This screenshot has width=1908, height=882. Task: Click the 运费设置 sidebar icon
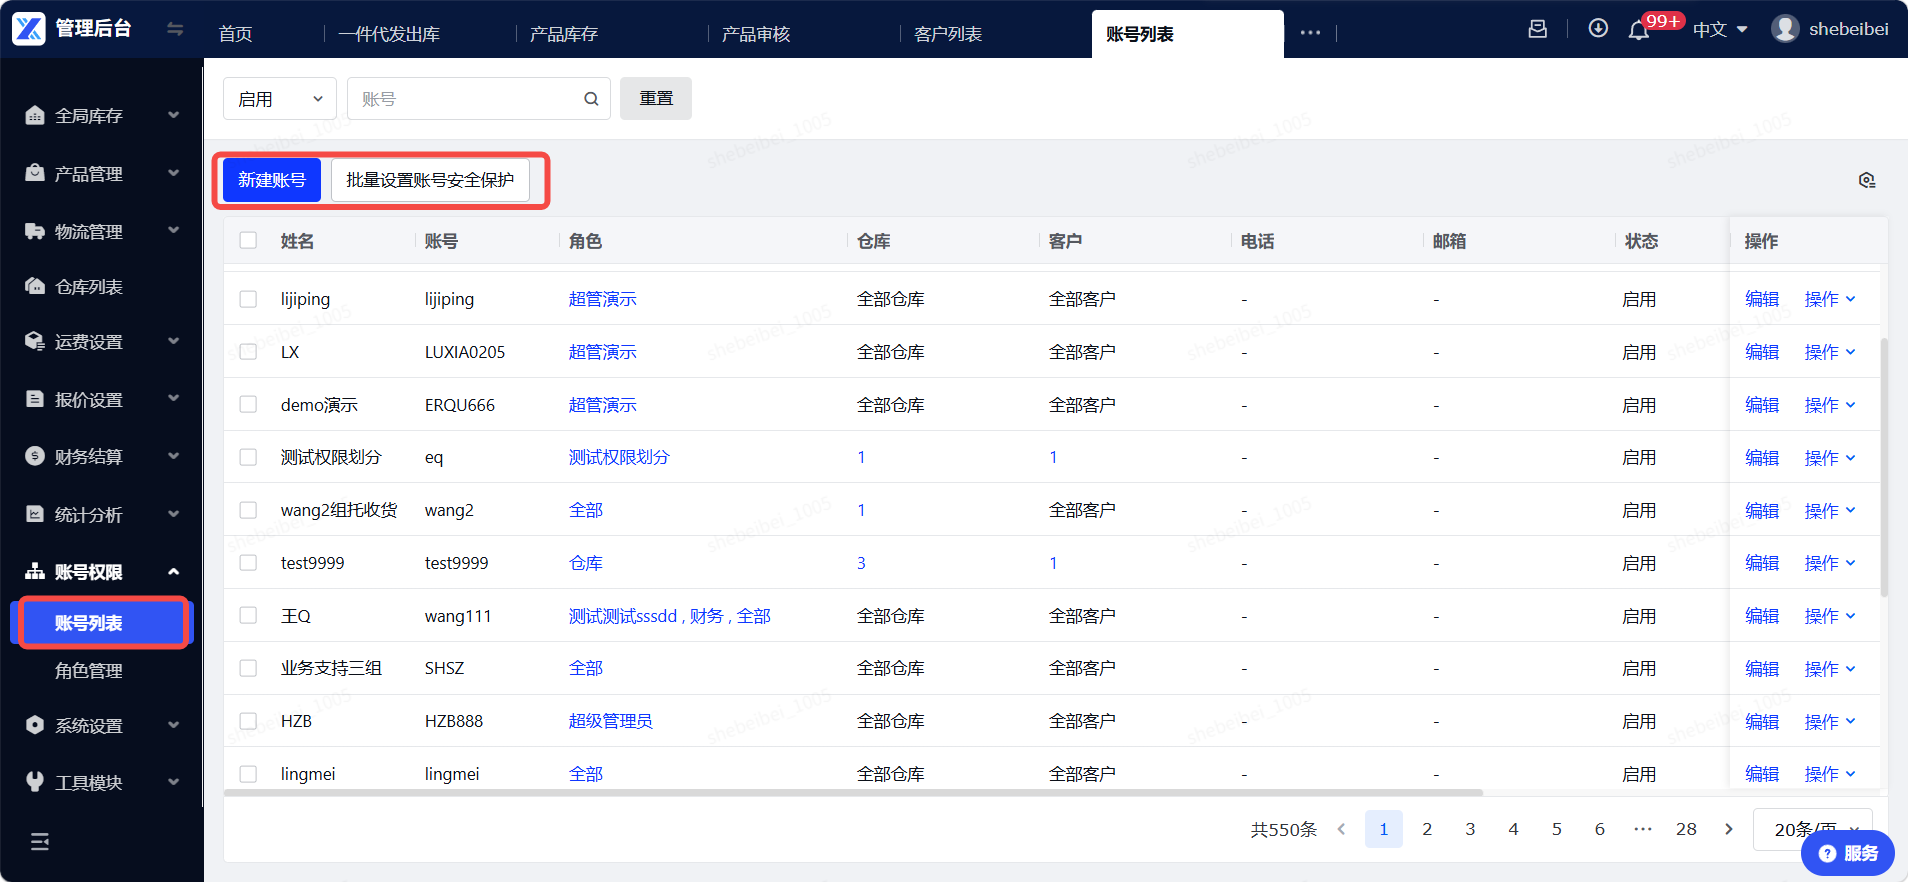[x=35, y=341]
